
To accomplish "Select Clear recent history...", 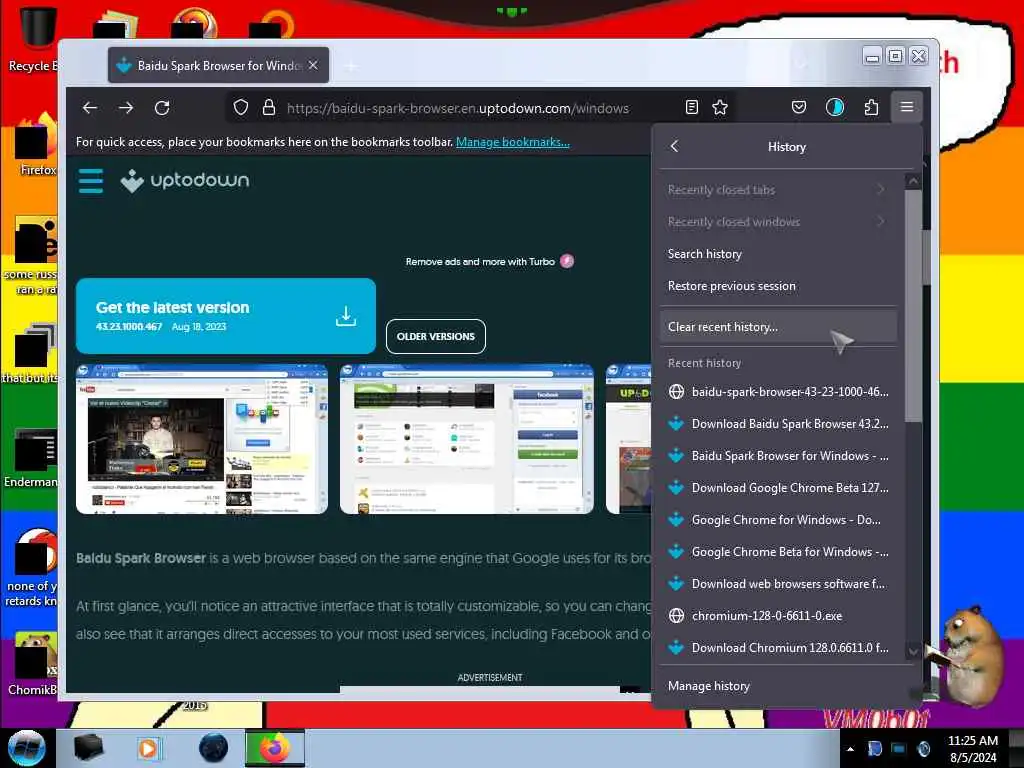I will (x=778, y=327).
